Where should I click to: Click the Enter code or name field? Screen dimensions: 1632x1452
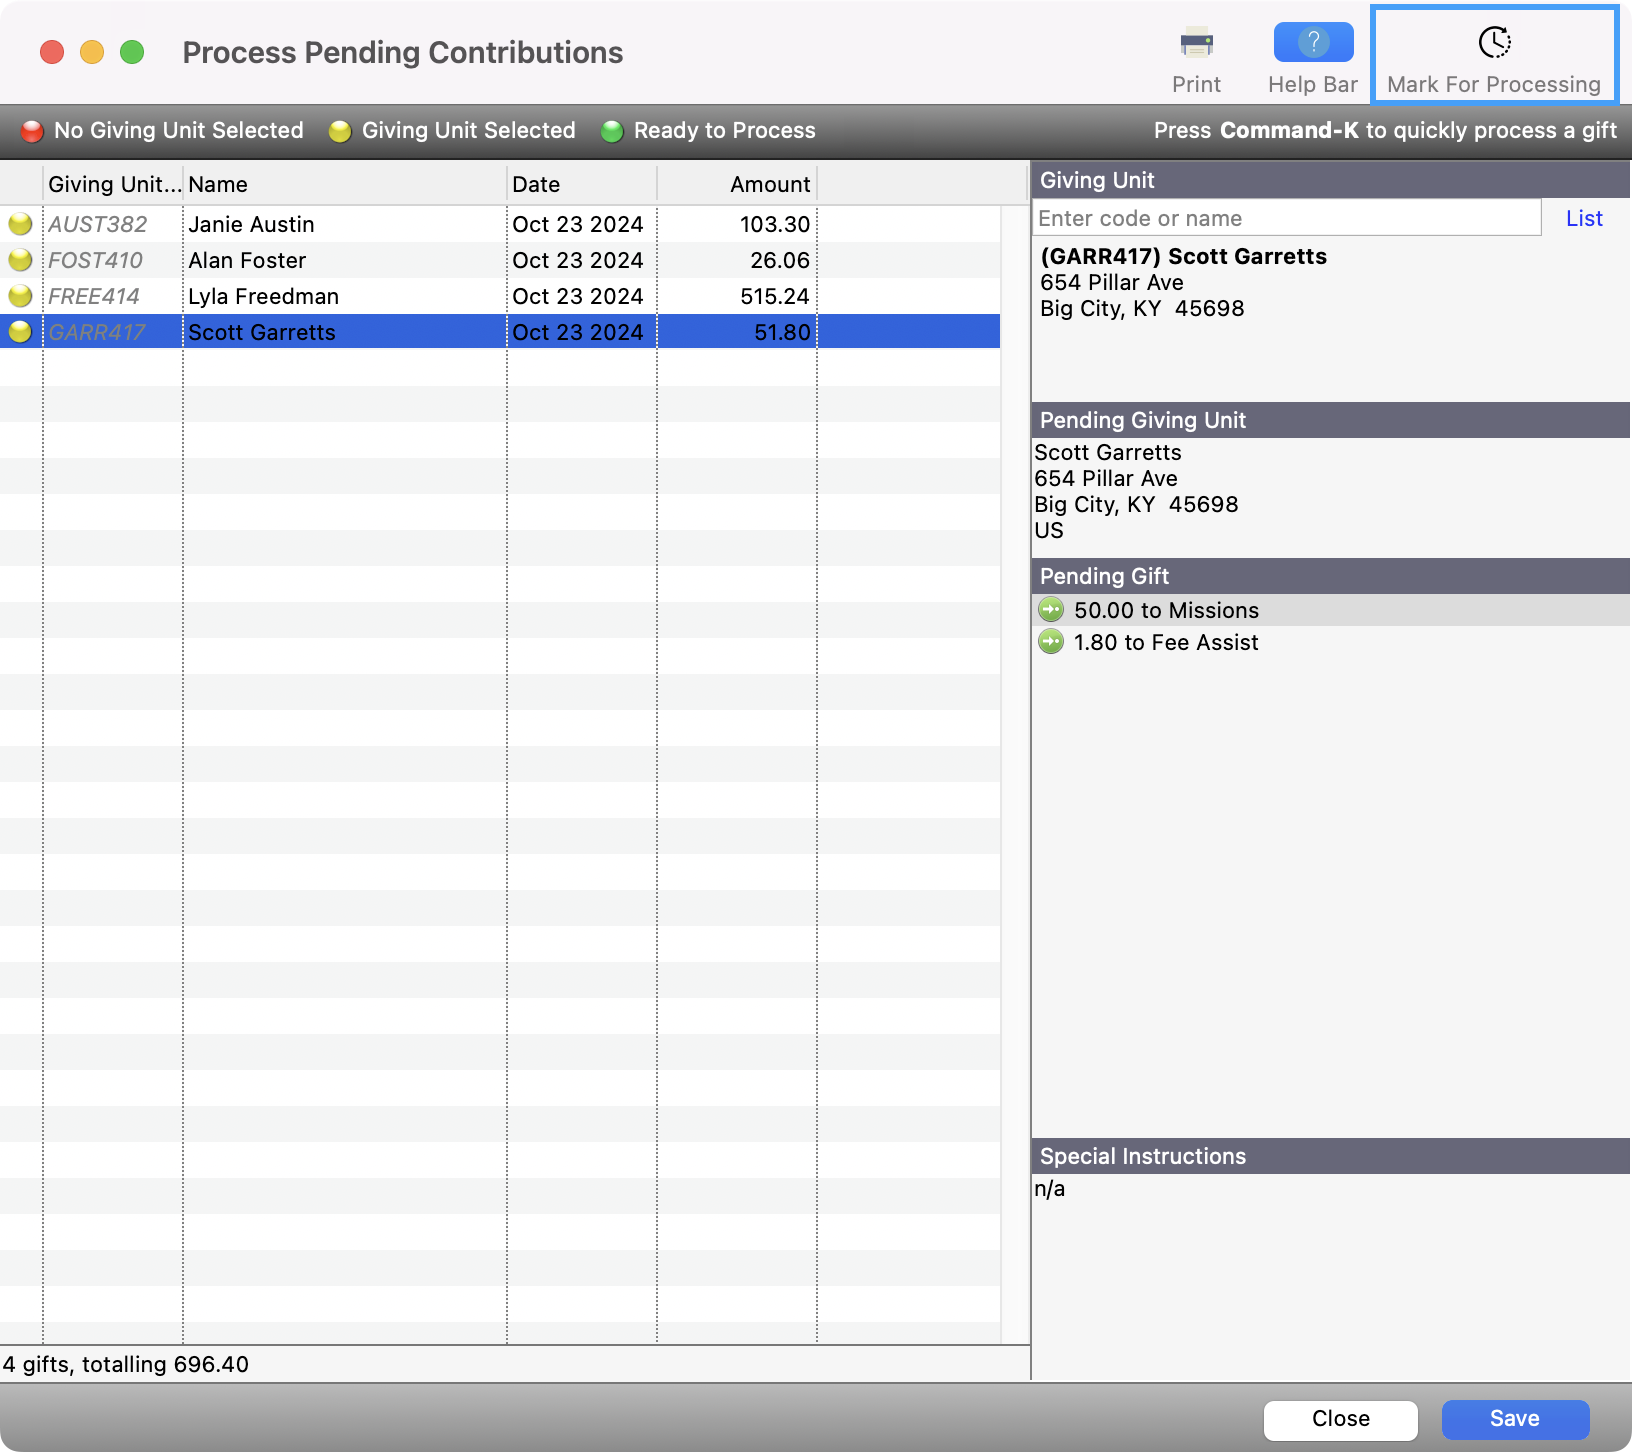pos(1286,218)
